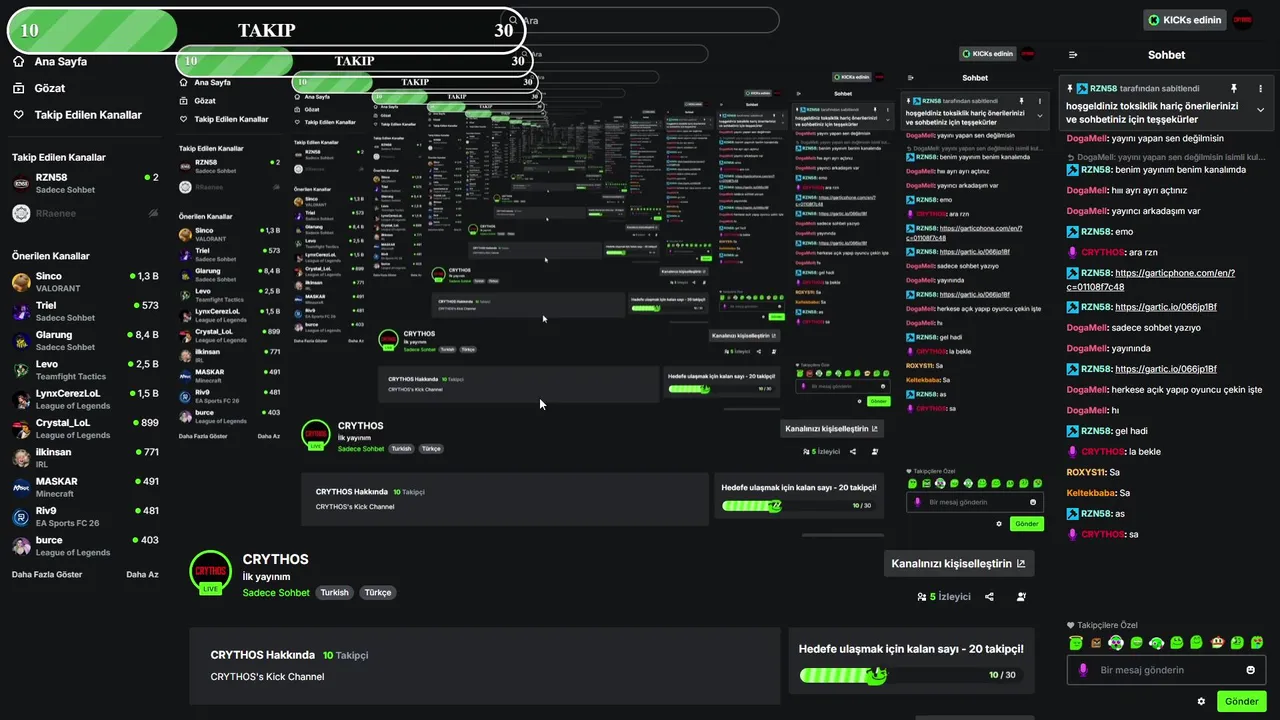This screenshot has height=720, width=1280.
Task: Click the outermost green Gönder button
Action: pyautogui.click(x=1241, y=702)
